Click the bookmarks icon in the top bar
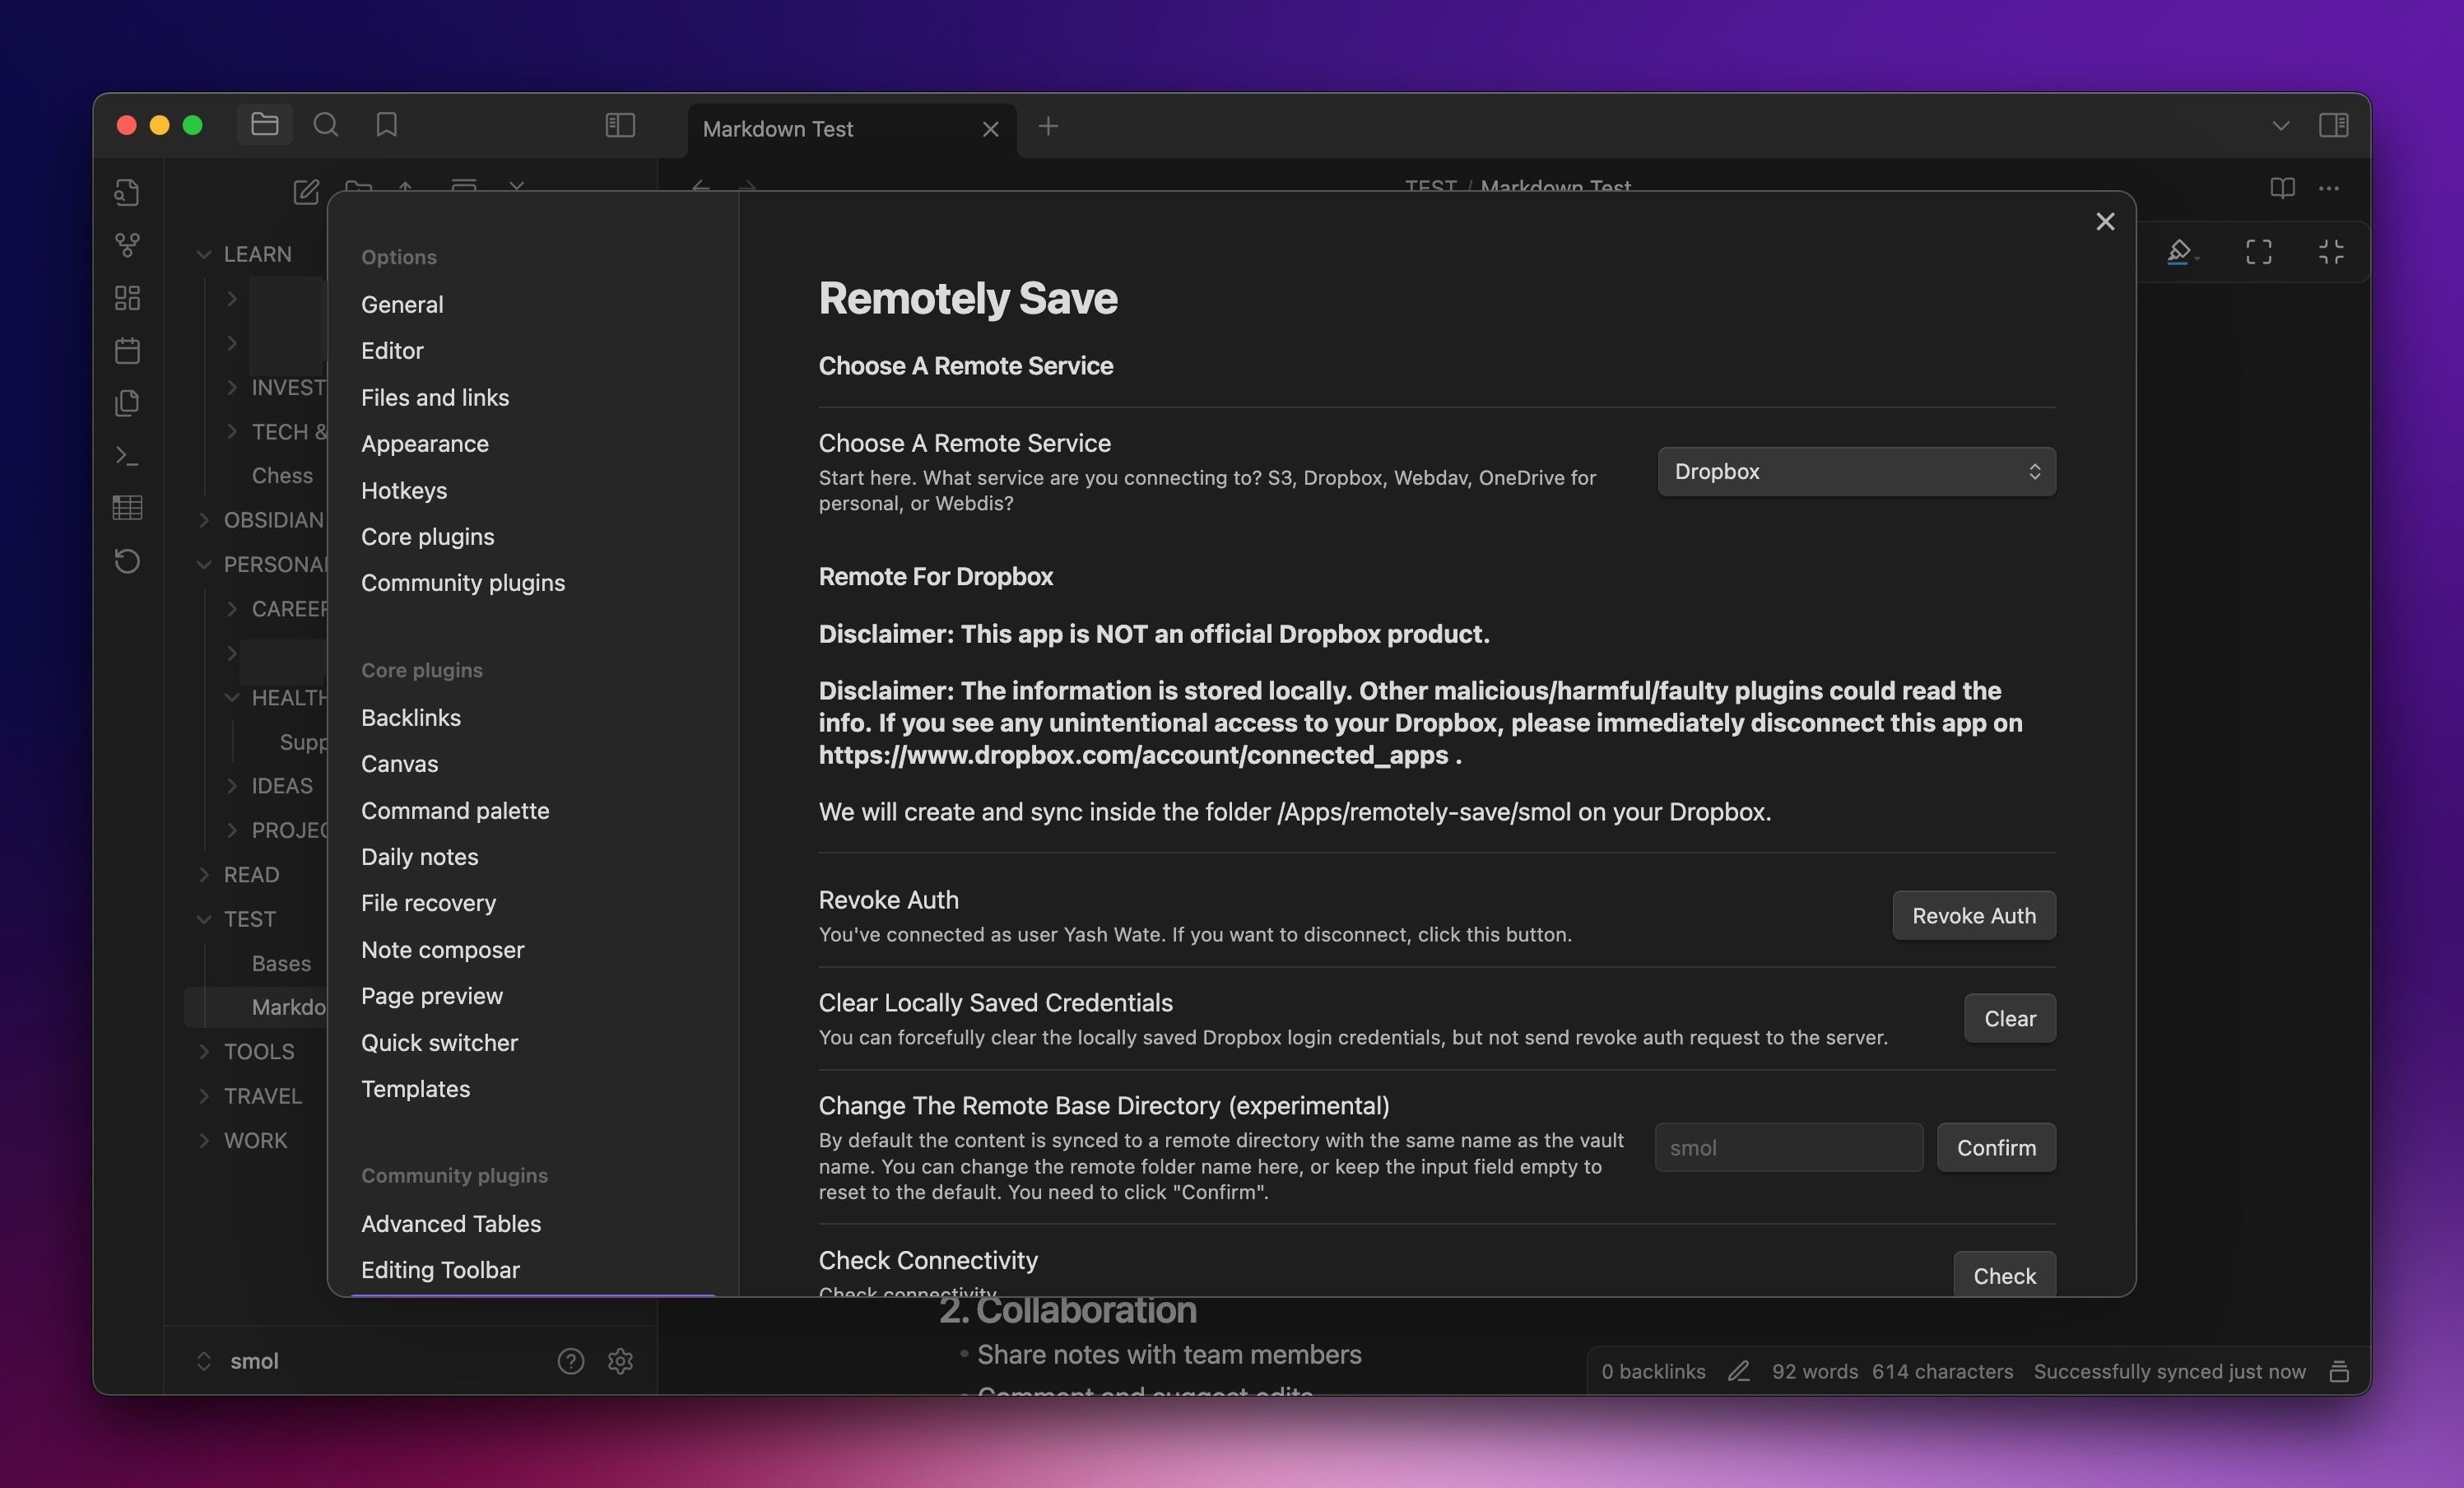 [x=386, y=125]
